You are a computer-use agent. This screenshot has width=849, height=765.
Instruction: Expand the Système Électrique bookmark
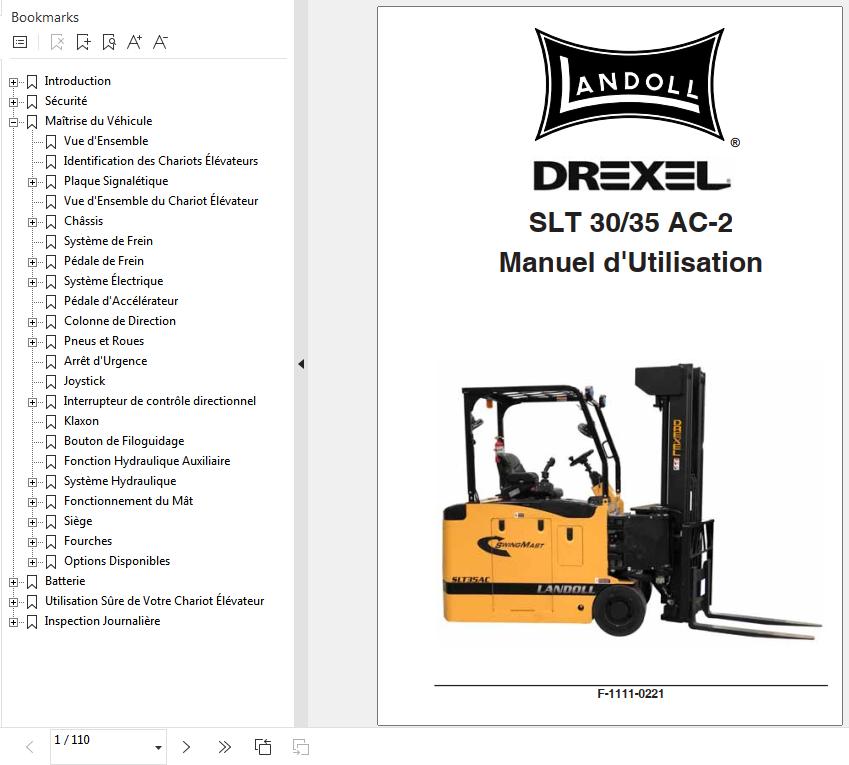click(x=32, y=283)
